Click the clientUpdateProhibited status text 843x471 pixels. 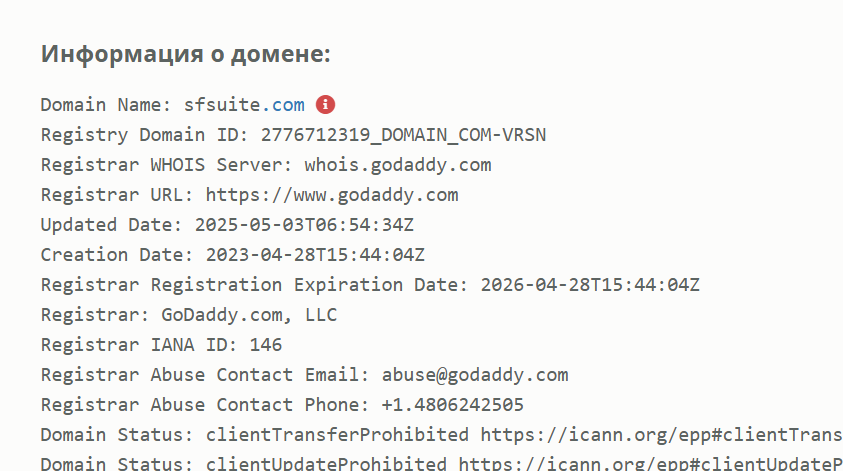[x=326, y=464]
